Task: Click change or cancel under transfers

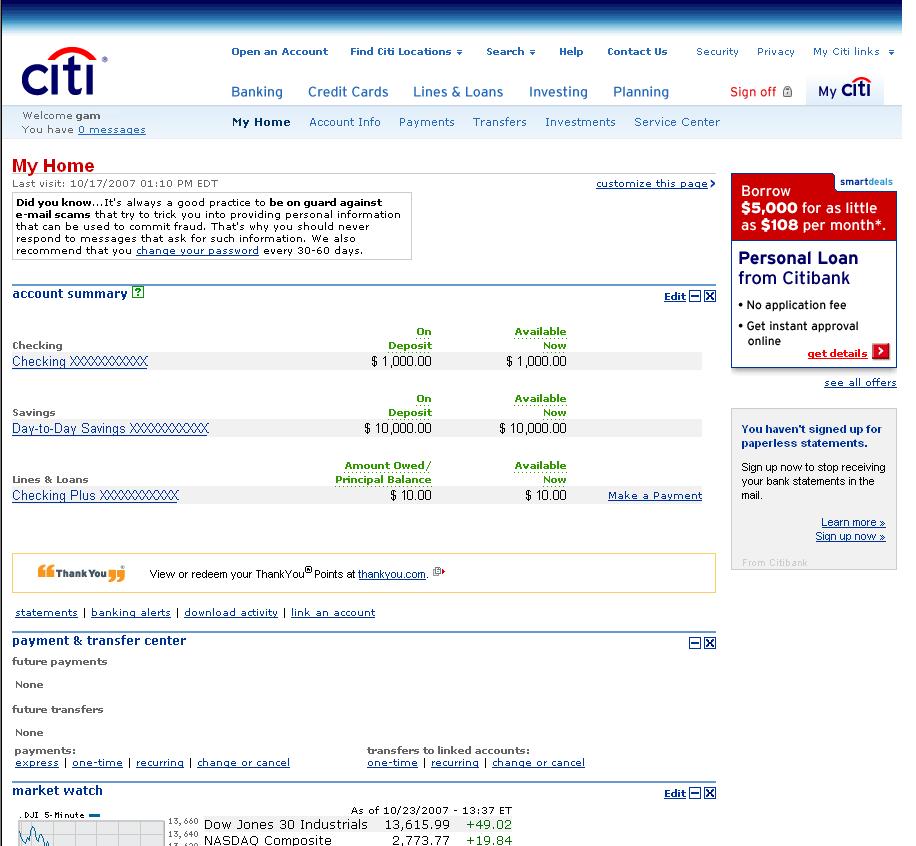Action: pos(538,762)
